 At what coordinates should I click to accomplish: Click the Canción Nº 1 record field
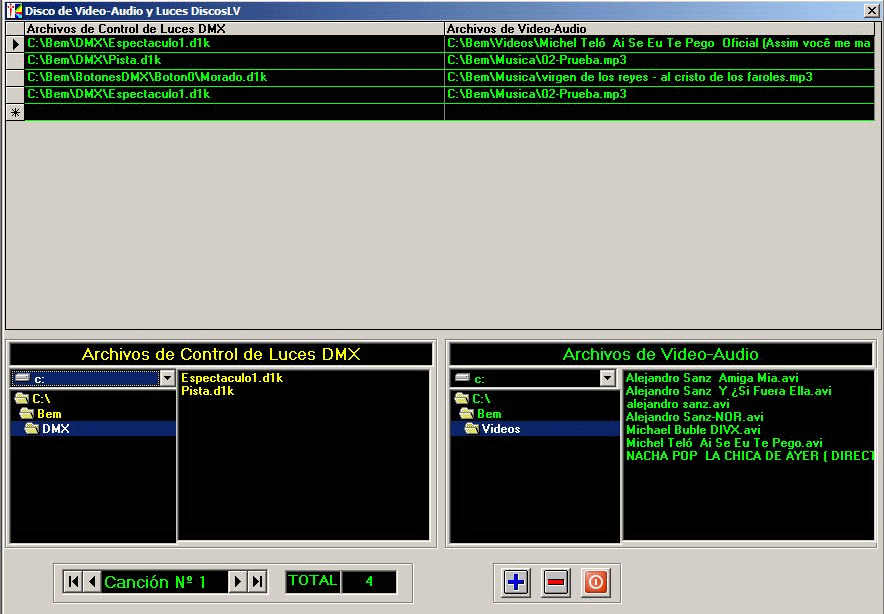[x=165, y=581]
